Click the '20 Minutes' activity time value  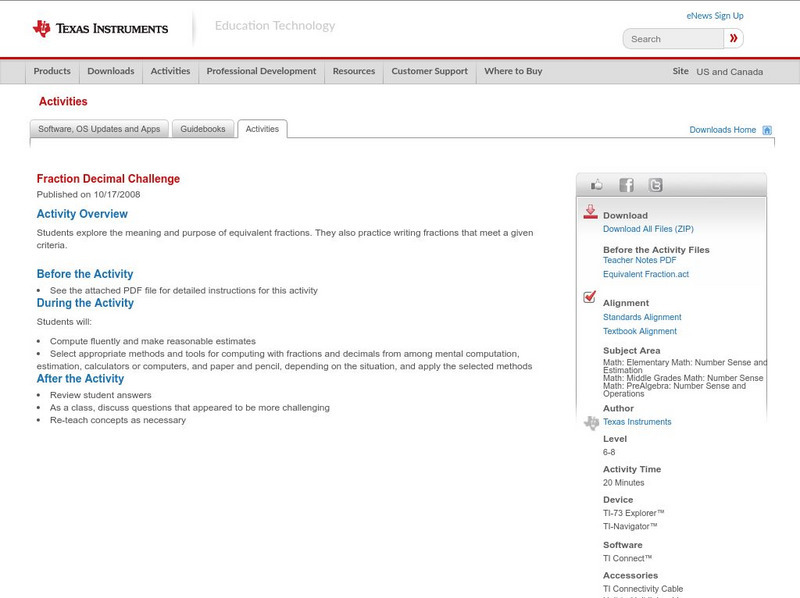tap(623, 483)
